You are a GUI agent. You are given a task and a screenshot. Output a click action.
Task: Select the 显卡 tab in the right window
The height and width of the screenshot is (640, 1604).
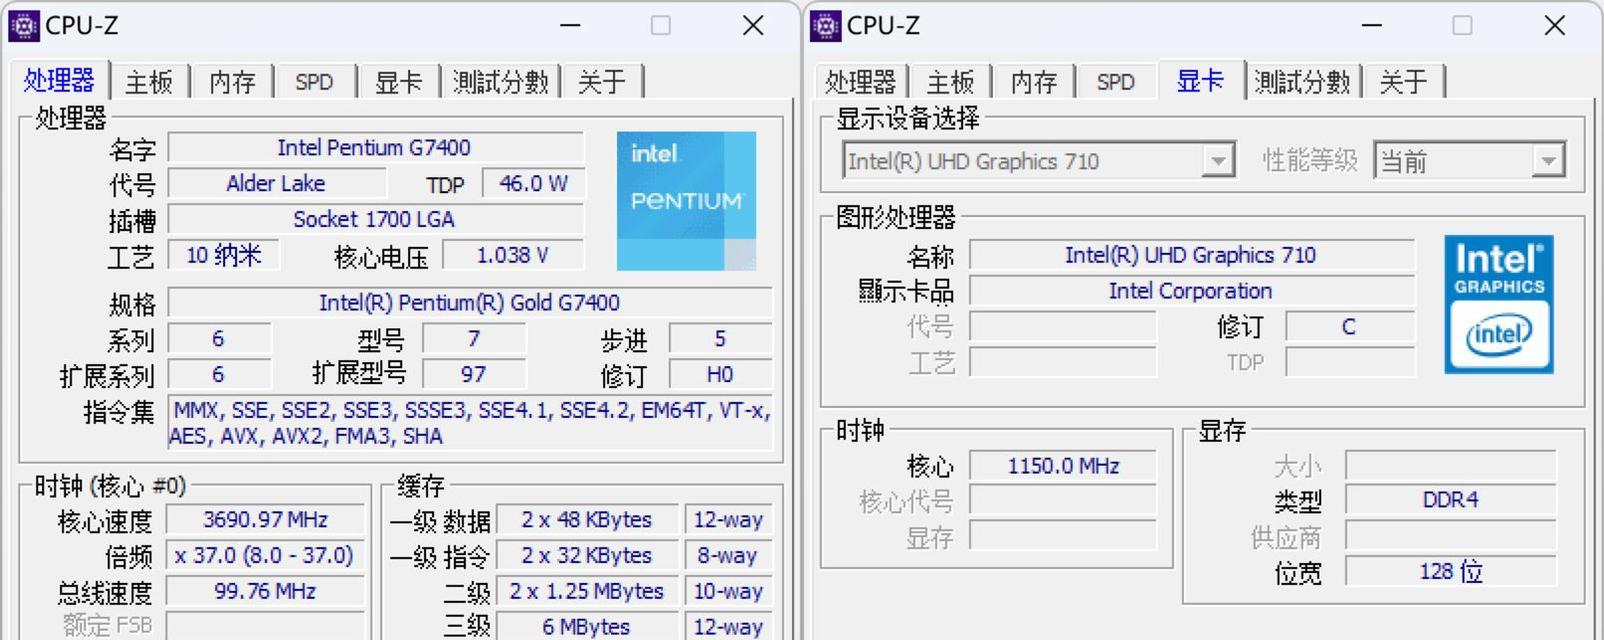pos(1200,80)
